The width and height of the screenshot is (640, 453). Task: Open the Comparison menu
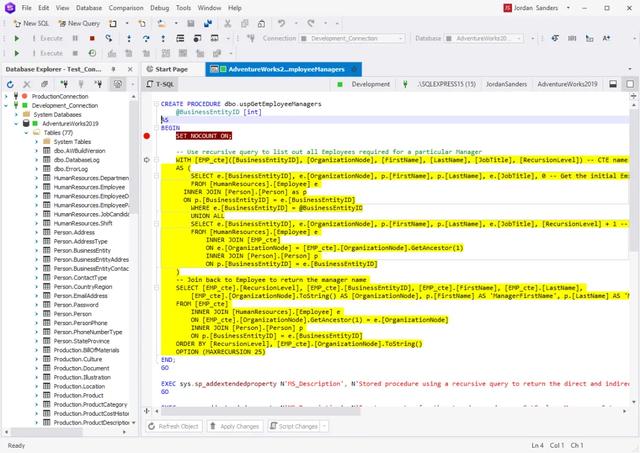coord(126,8)
